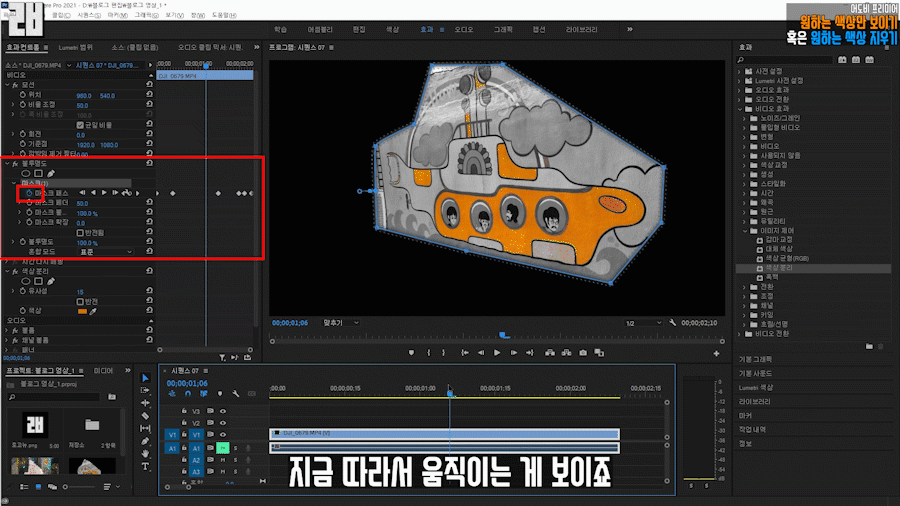Open the 도움말 menu

[x=224, y=15]
